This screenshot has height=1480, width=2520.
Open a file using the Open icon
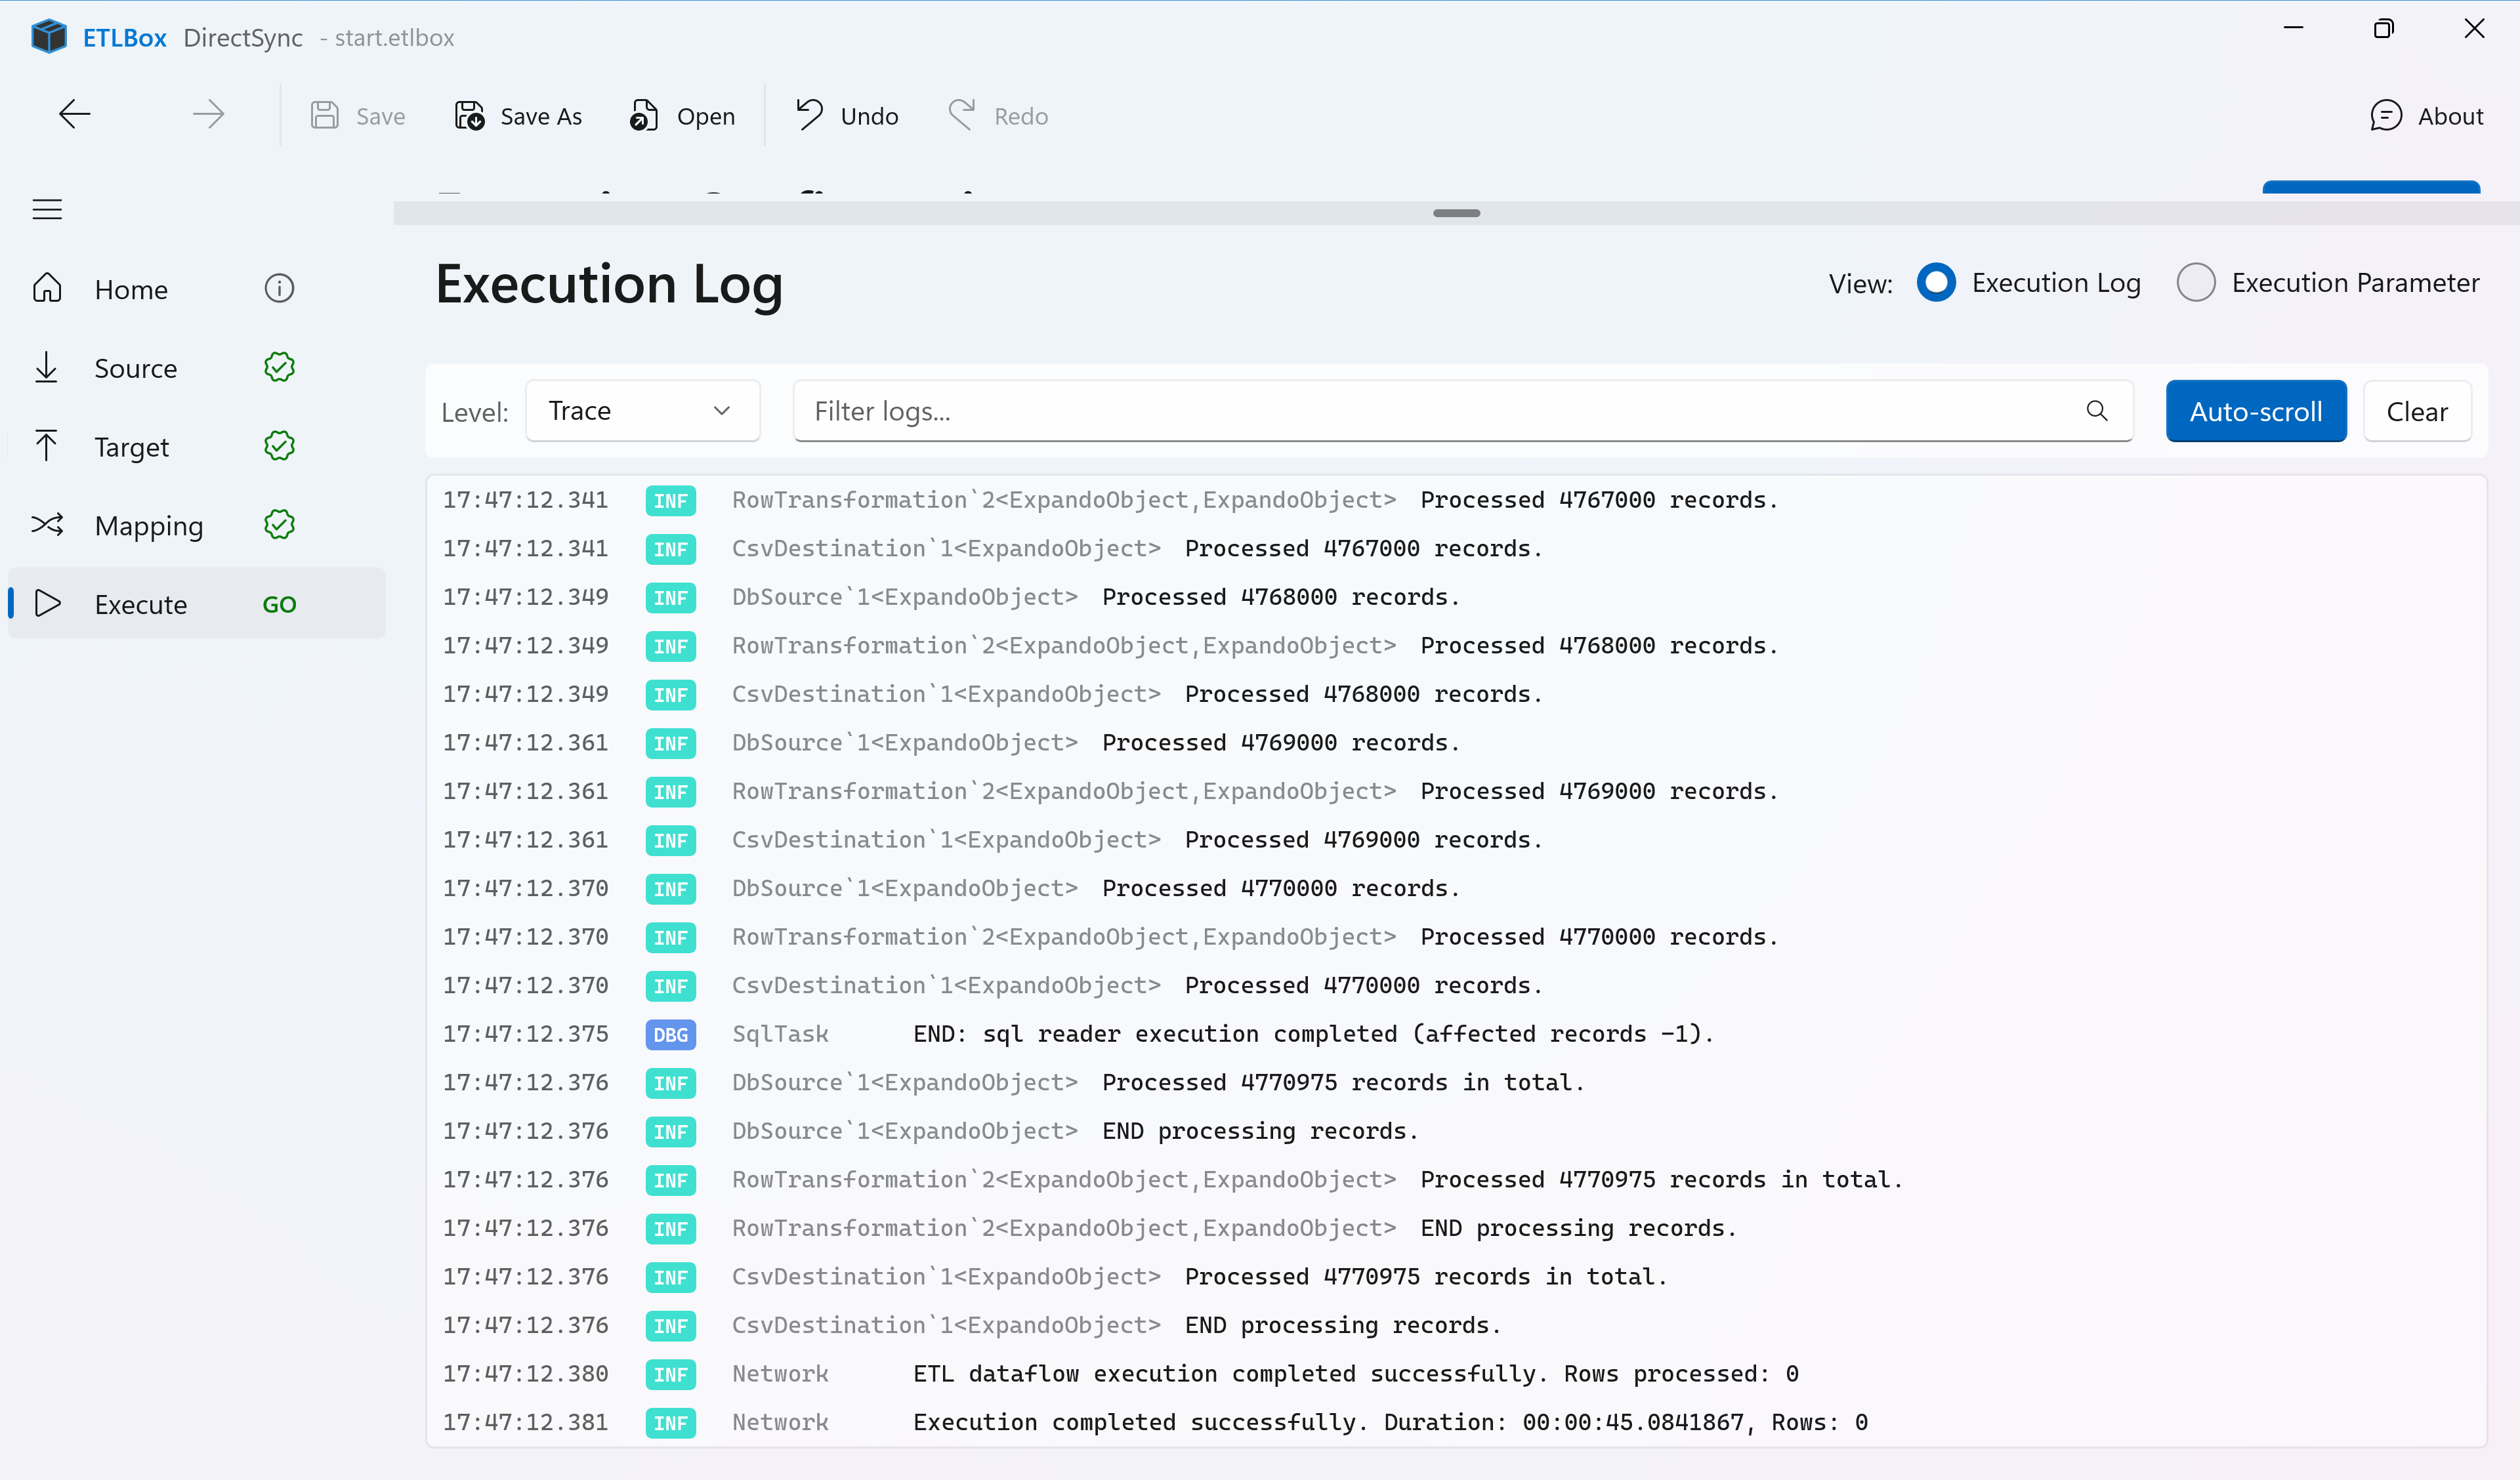point(645,115)
